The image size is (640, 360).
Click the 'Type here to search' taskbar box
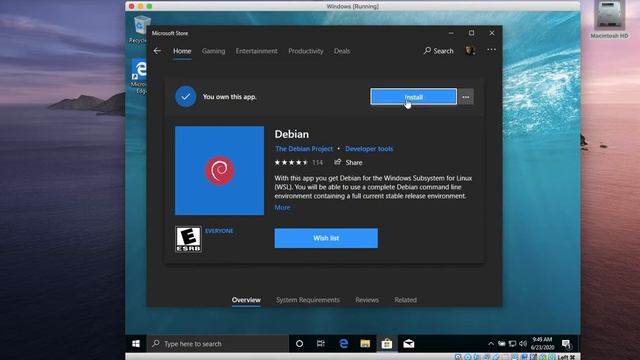point(218,344)
